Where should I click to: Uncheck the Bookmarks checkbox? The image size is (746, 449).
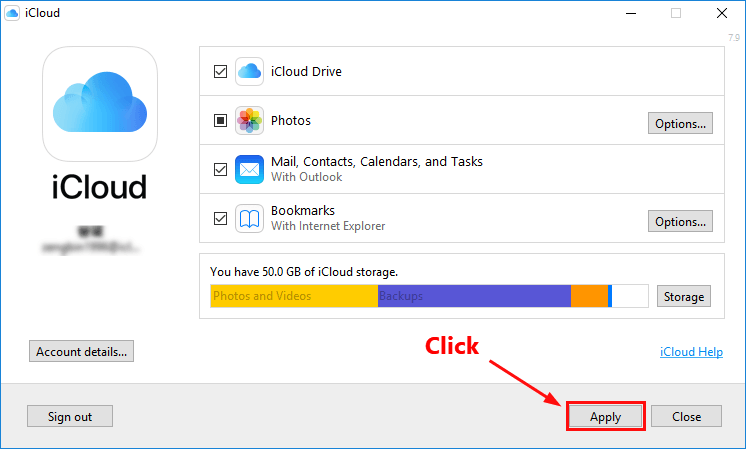(x=220, y=219)
